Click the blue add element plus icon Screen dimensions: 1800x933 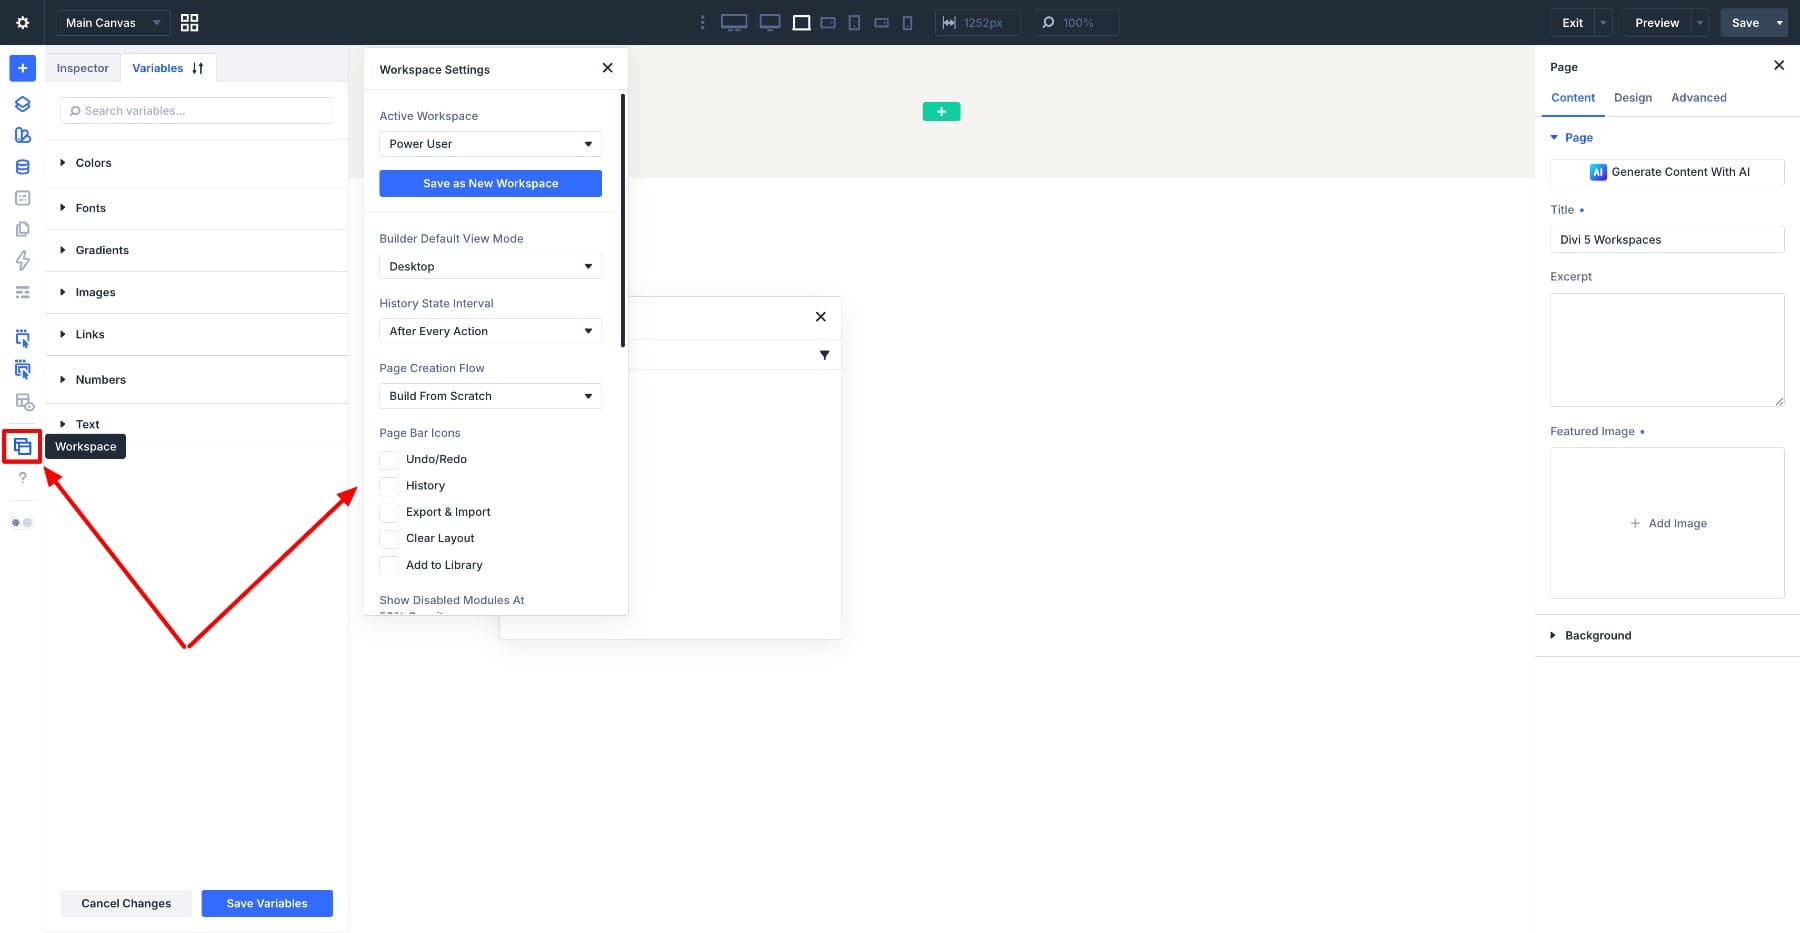coord(22,68)
